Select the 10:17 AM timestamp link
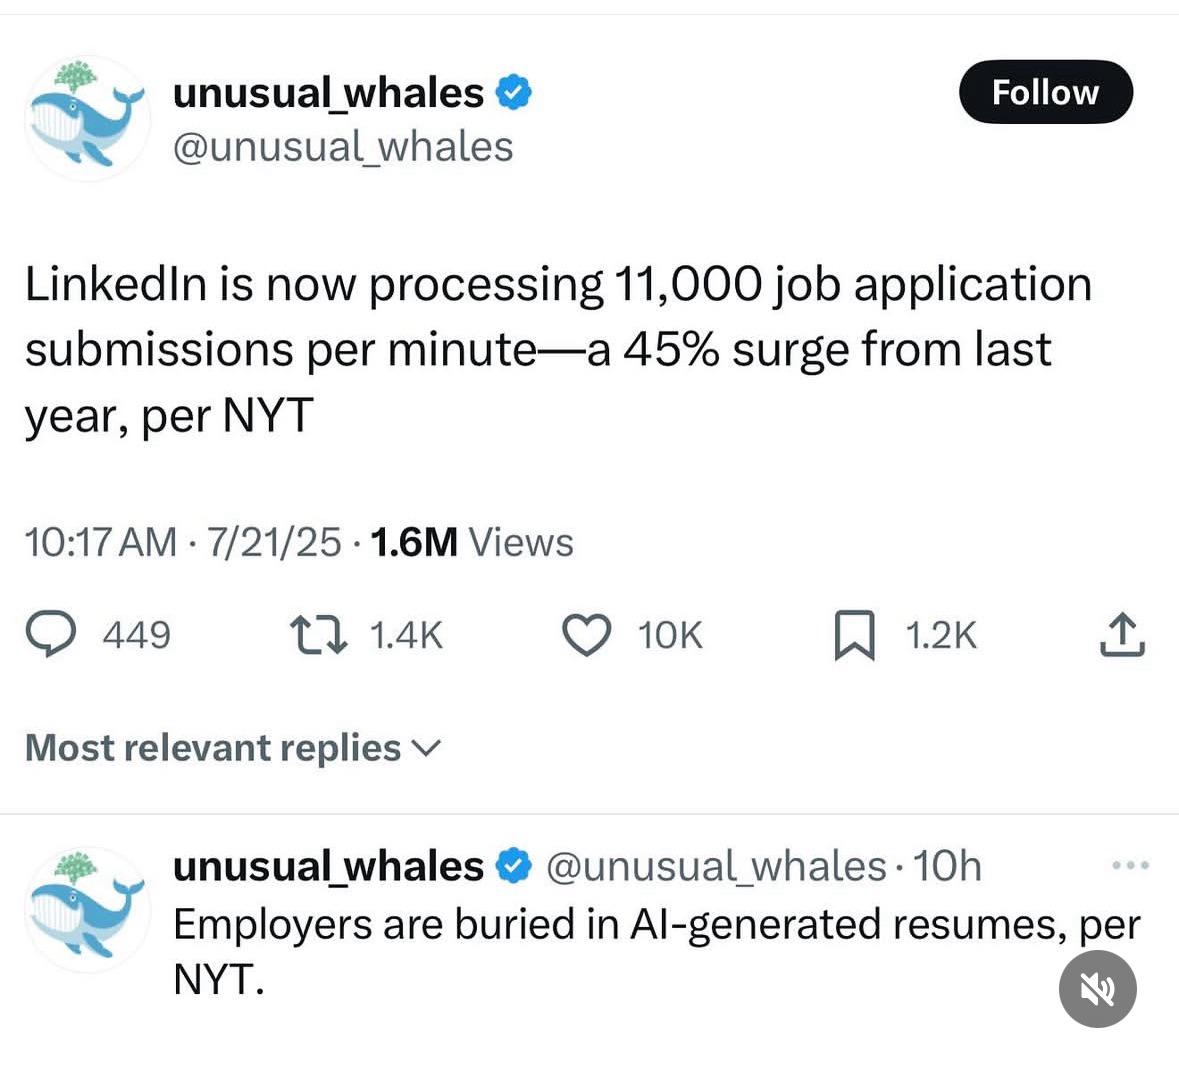 click(100, 542)
